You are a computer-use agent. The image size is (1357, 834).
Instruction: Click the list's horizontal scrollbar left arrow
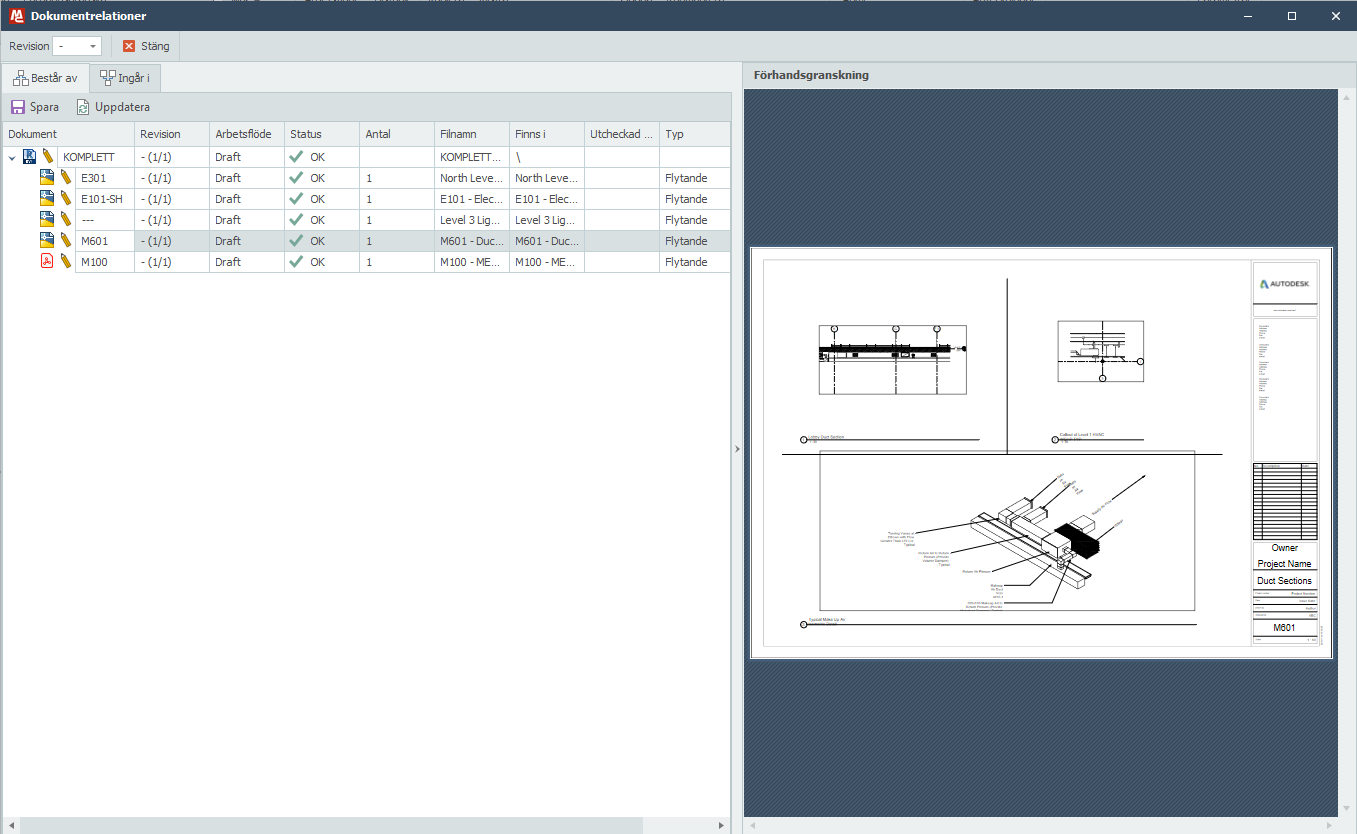[10, 825]
